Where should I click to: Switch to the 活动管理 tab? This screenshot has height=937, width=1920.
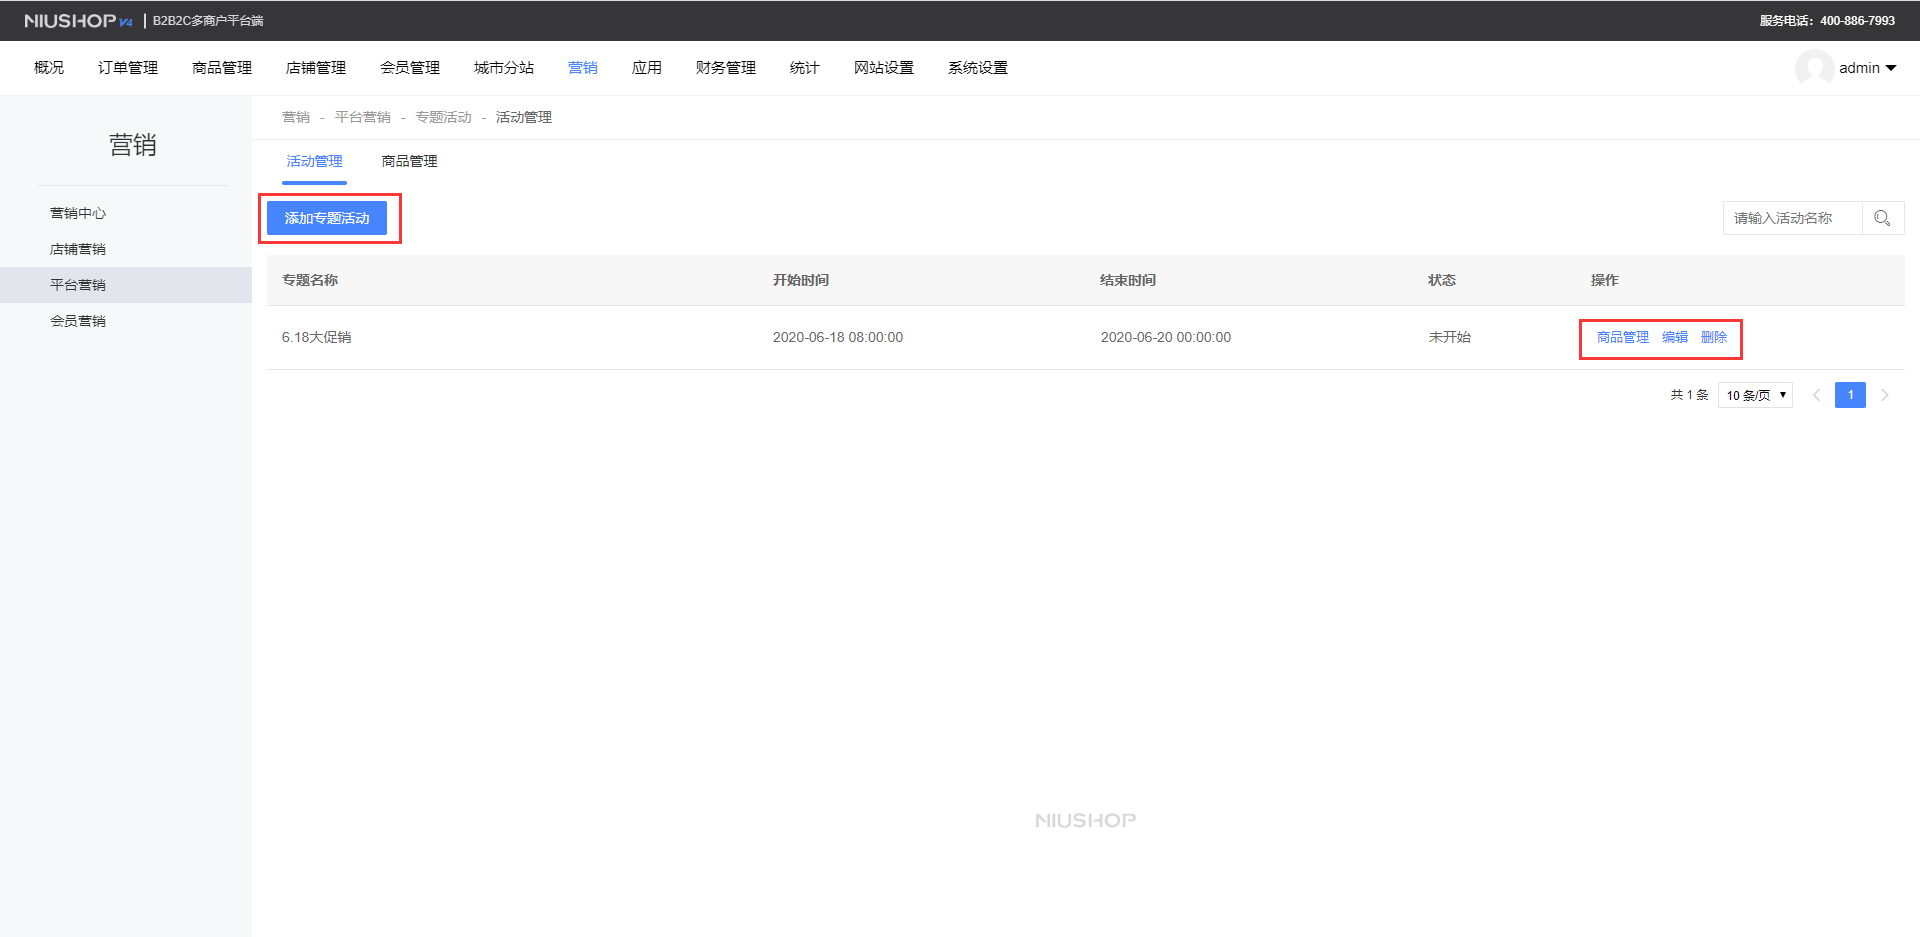(x=314, y=161)
